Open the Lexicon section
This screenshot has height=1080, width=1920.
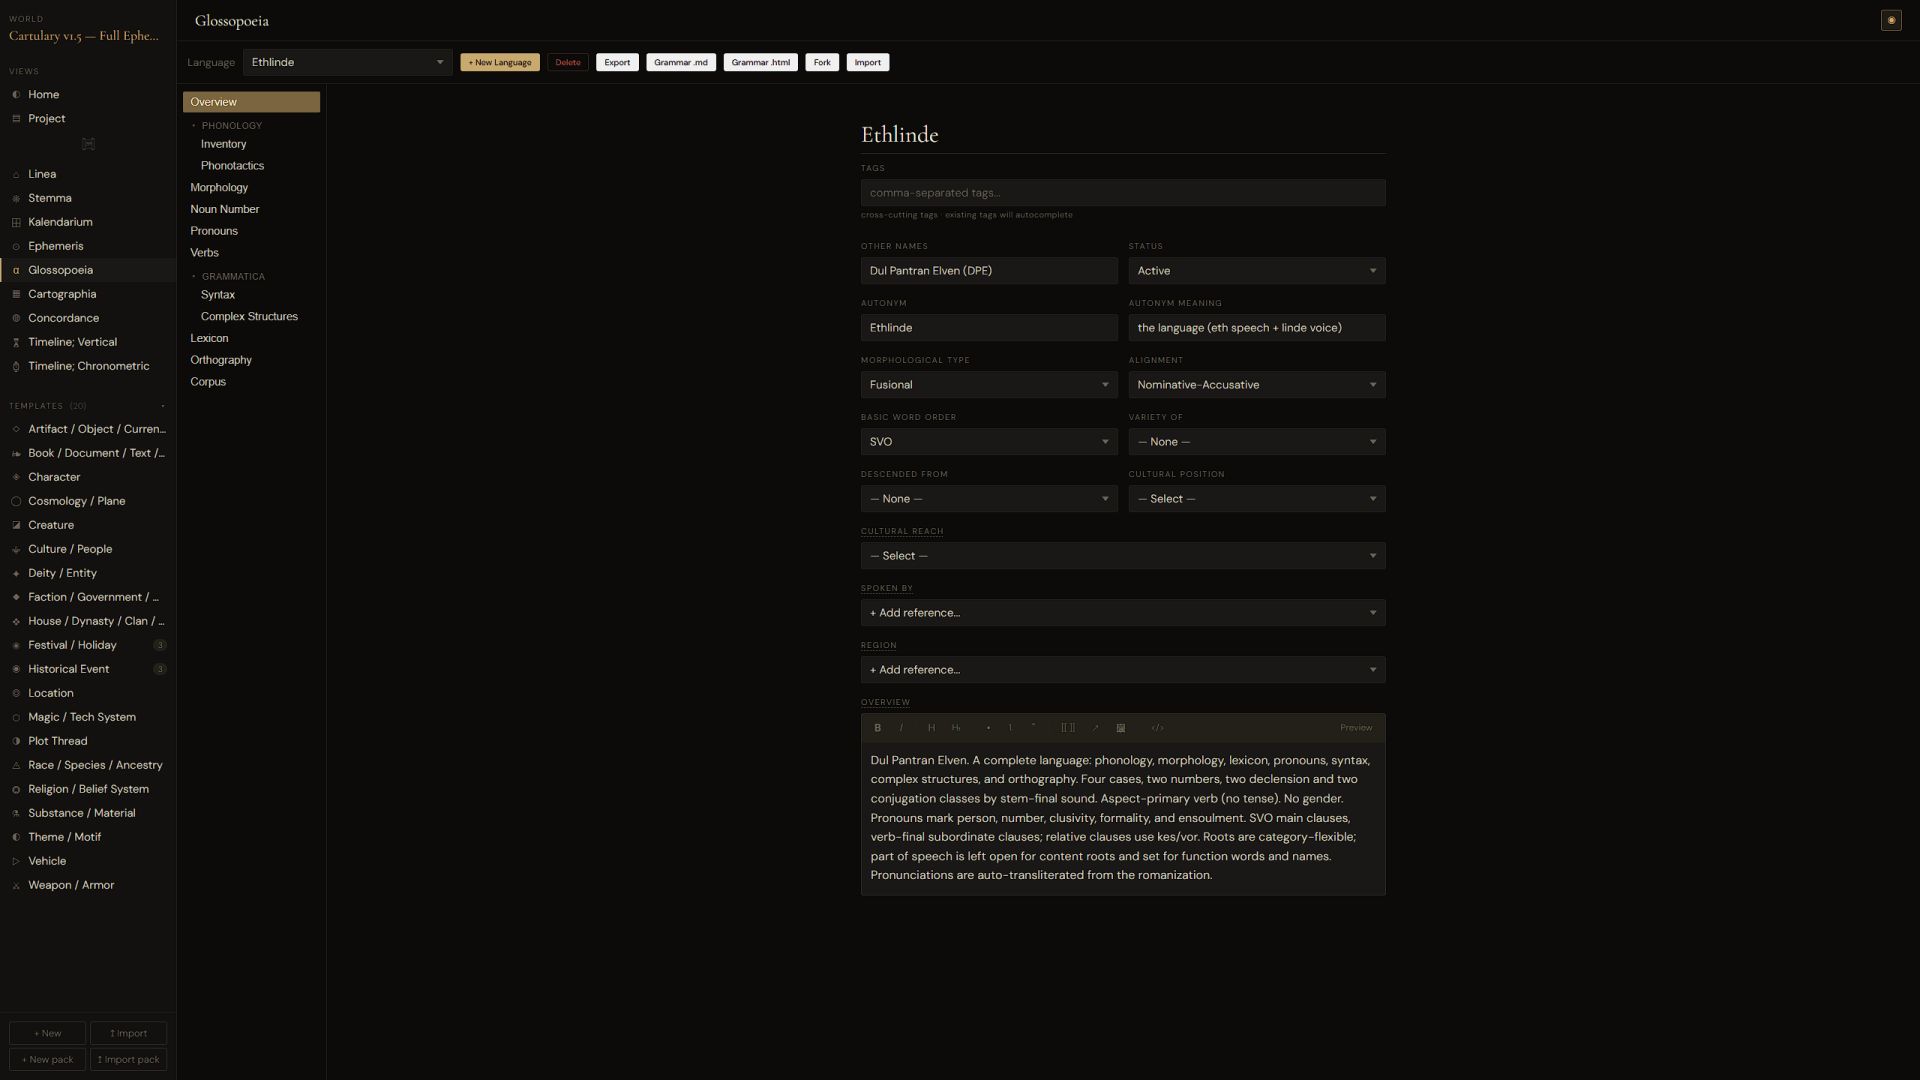(x=209, y=339)
